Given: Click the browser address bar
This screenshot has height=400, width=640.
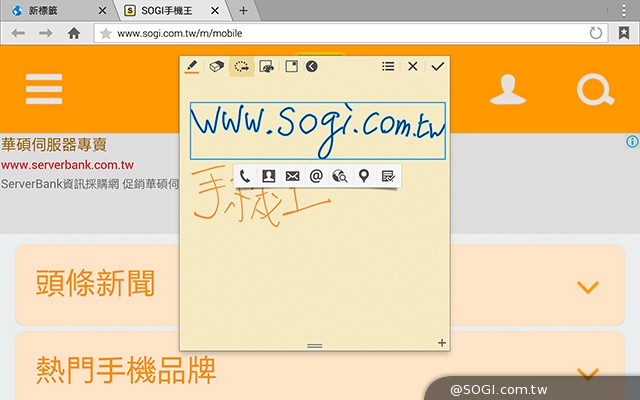Looking at the screenshot, I should point(340,33).
